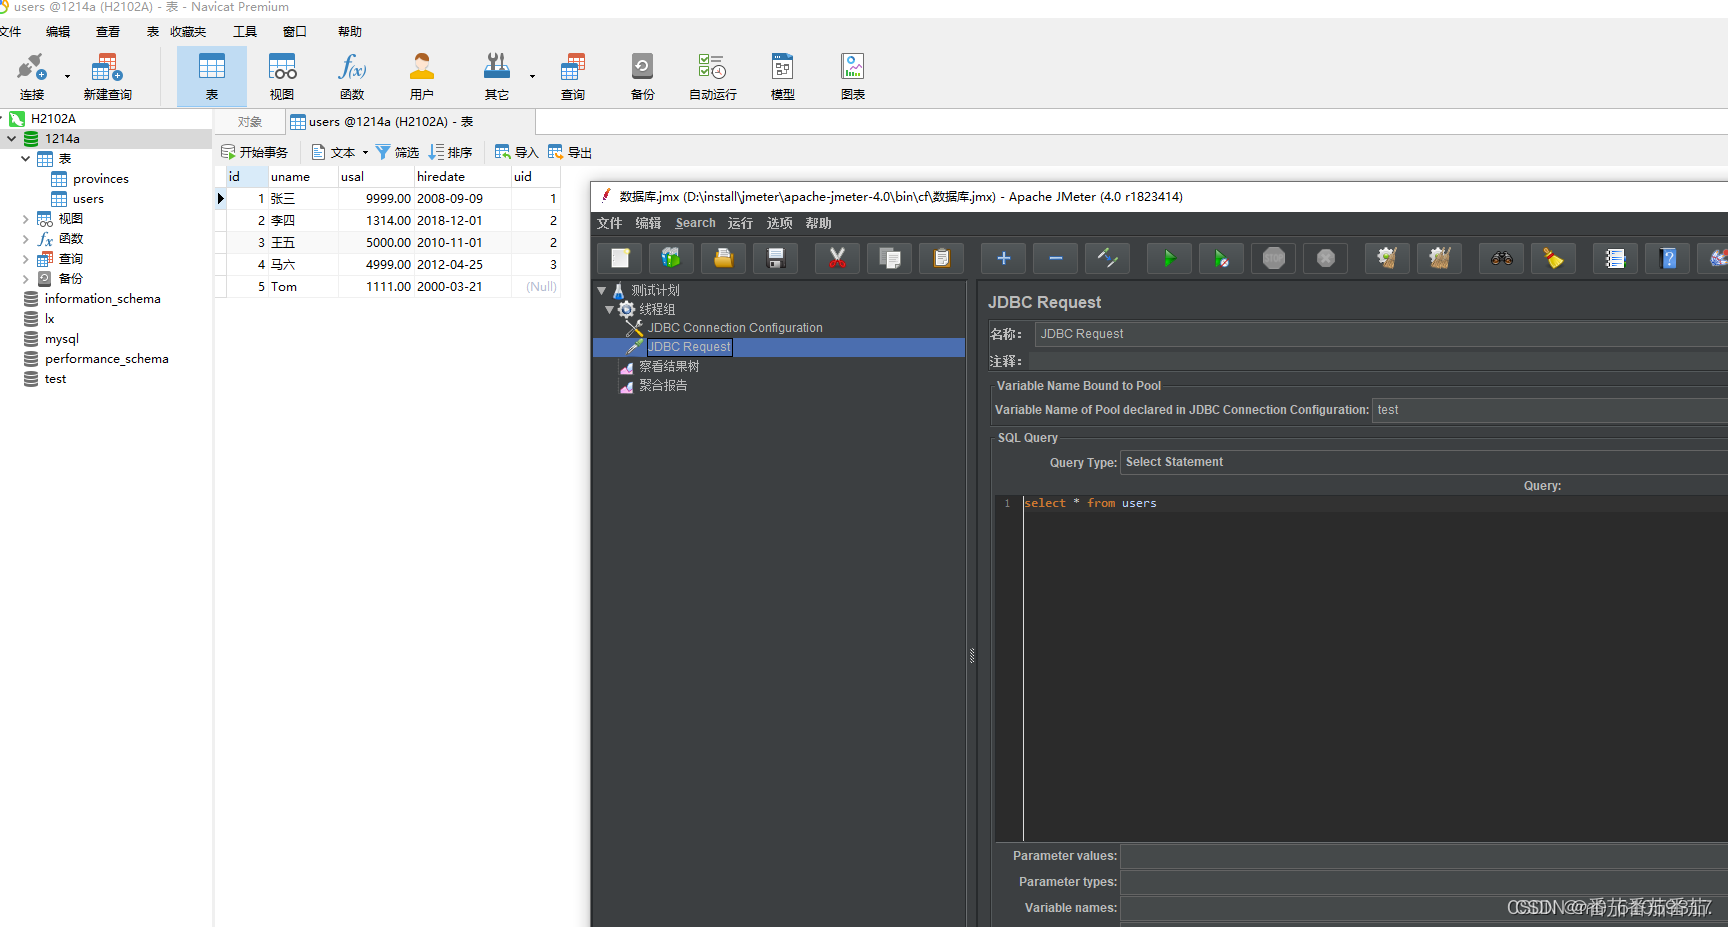
Task: Collapse the 表 tables tree node
Action: [26, 159]
